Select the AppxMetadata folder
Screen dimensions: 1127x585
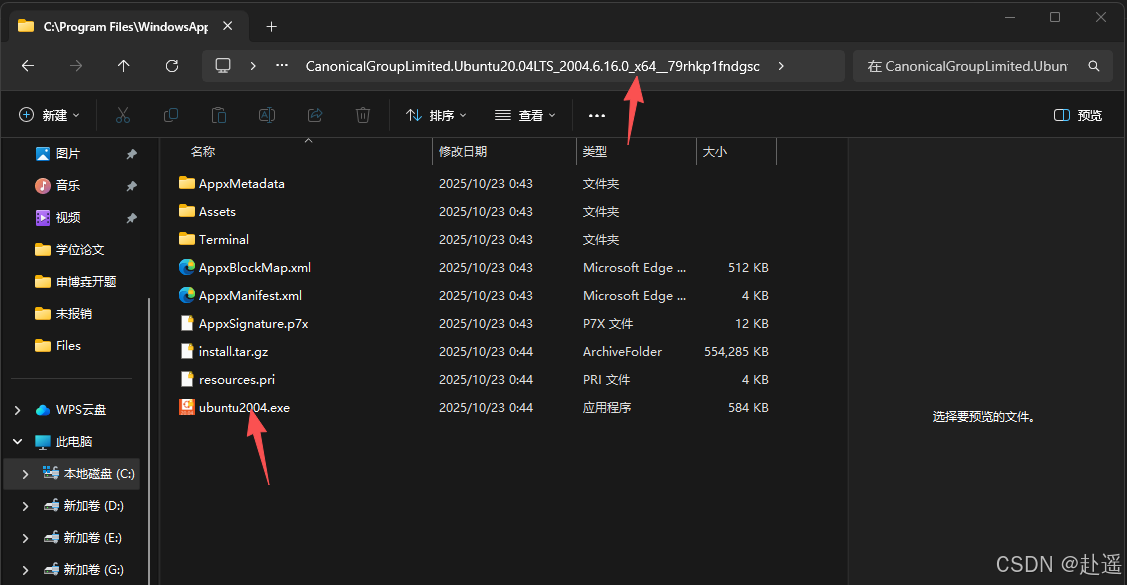[242, 183]
